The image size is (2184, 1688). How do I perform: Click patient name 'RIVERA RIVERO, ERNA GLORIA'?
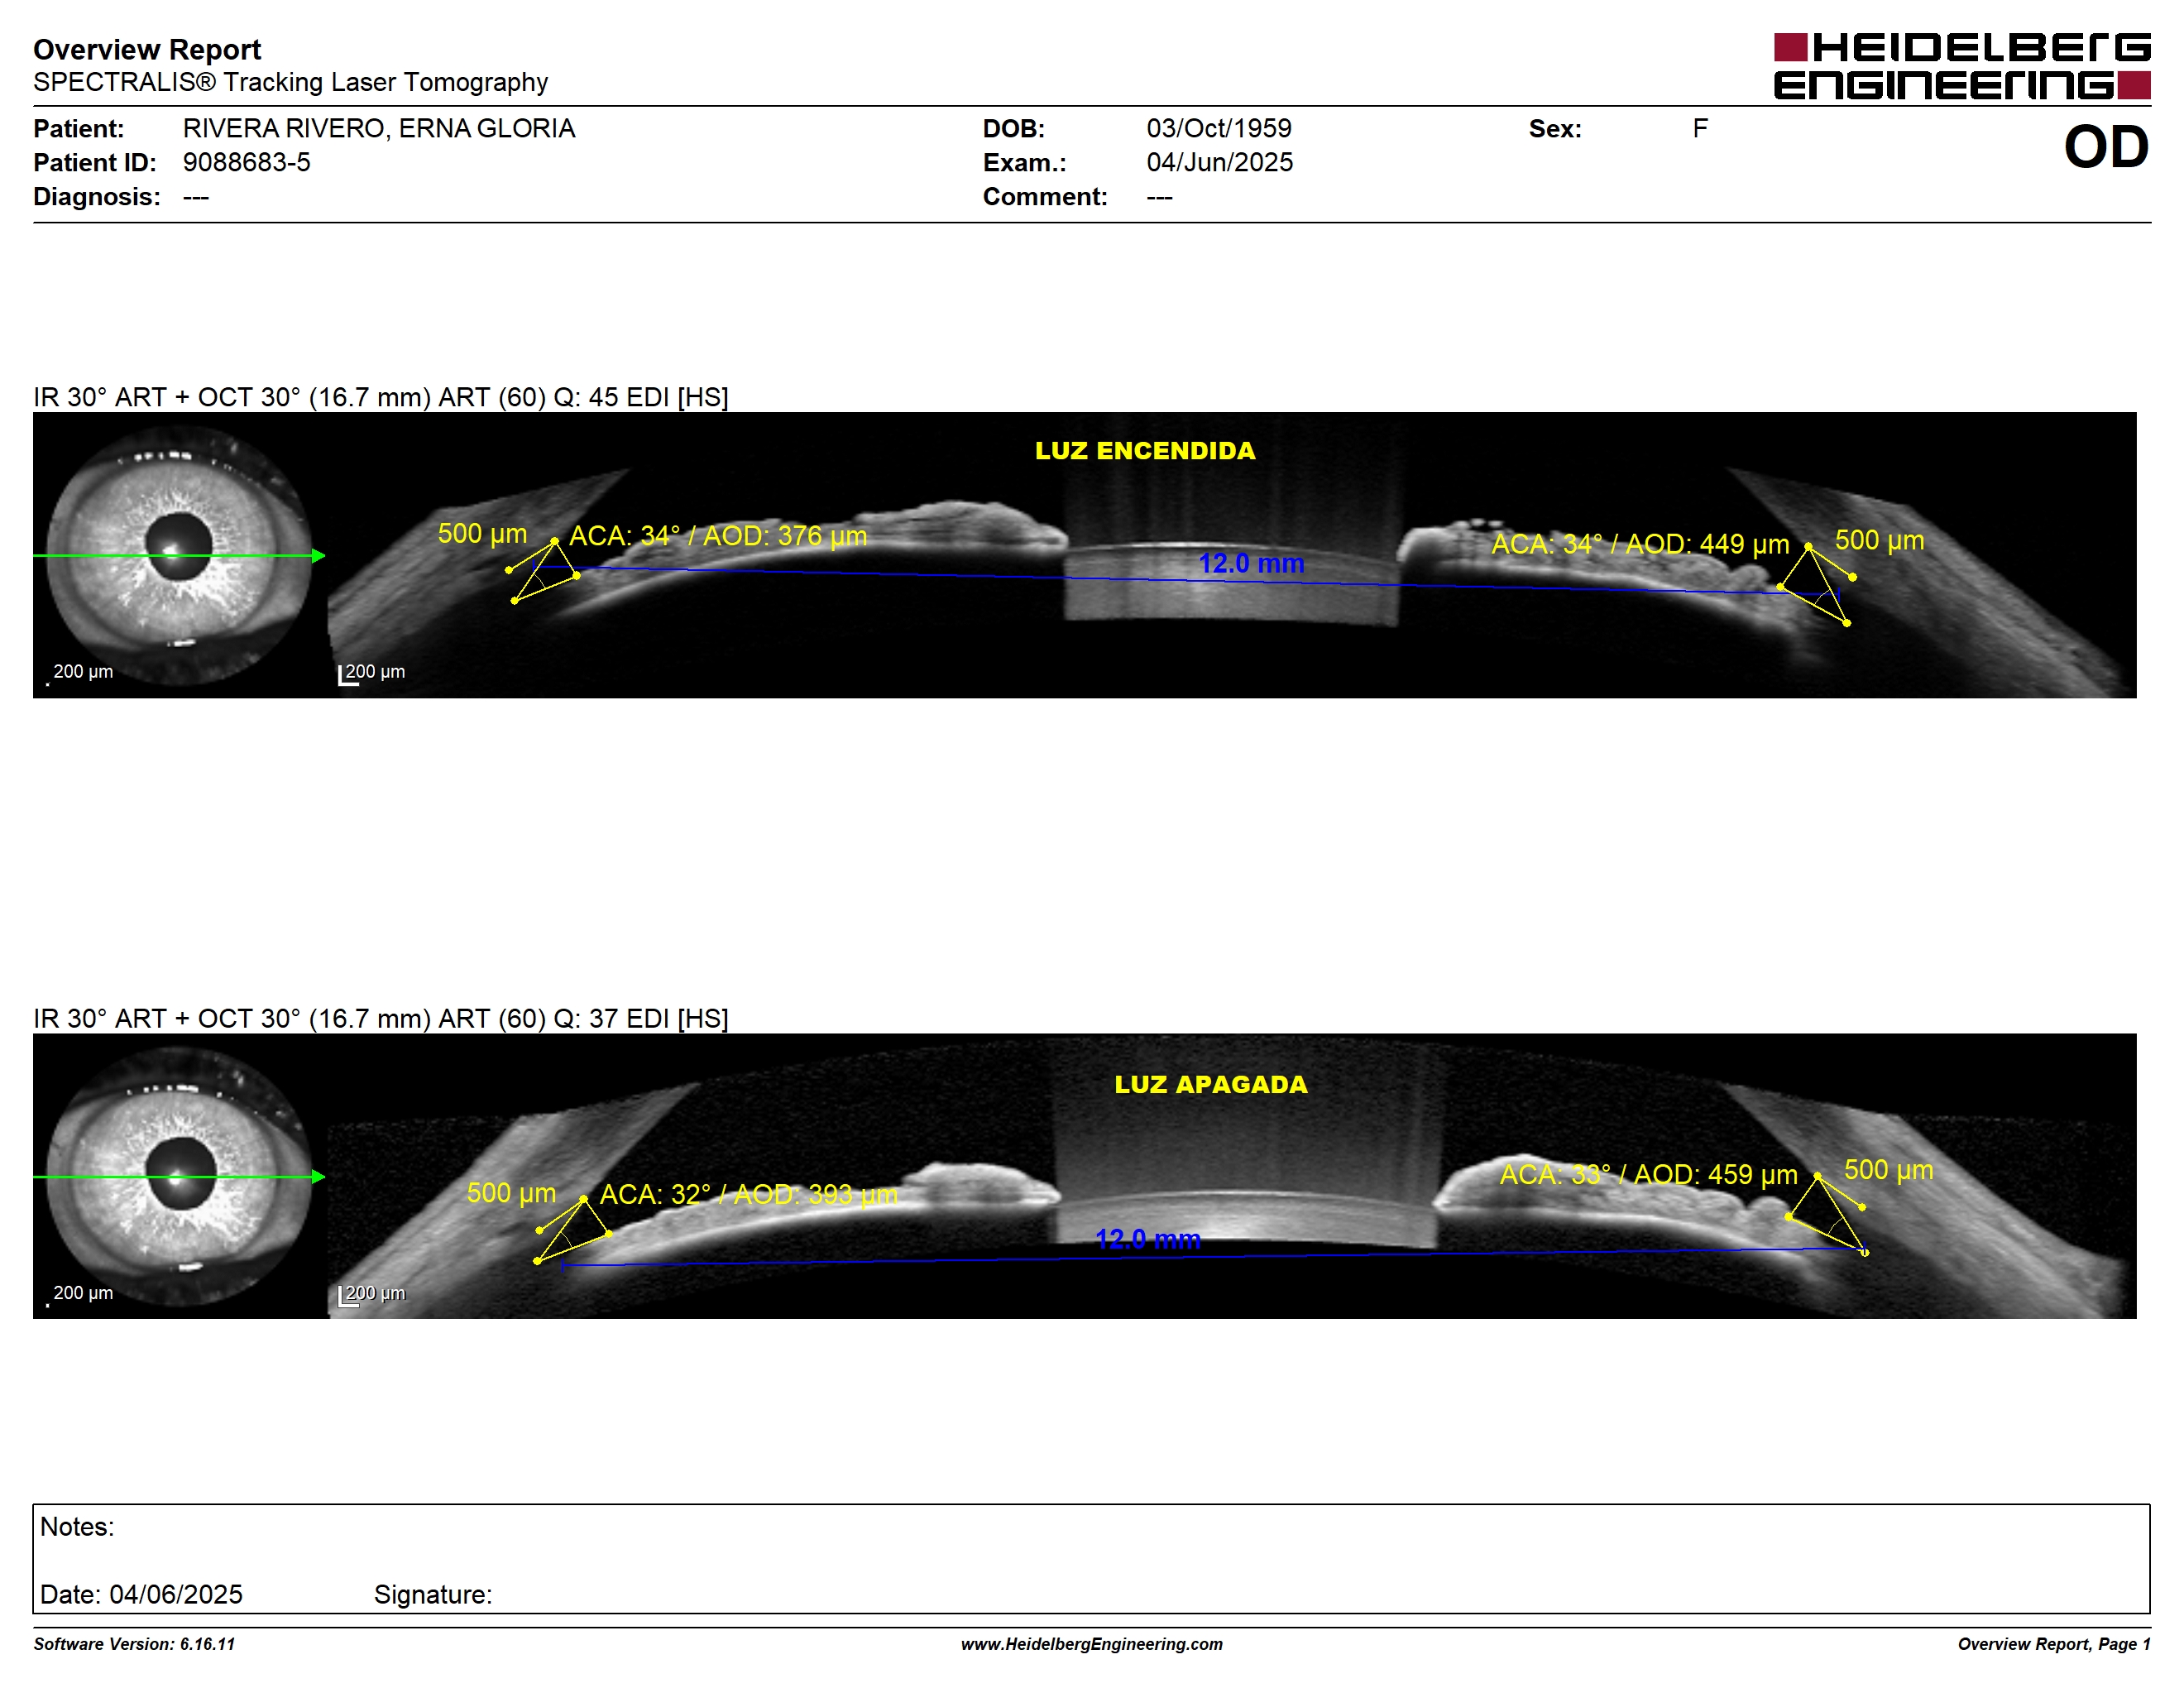coord(379,129)
